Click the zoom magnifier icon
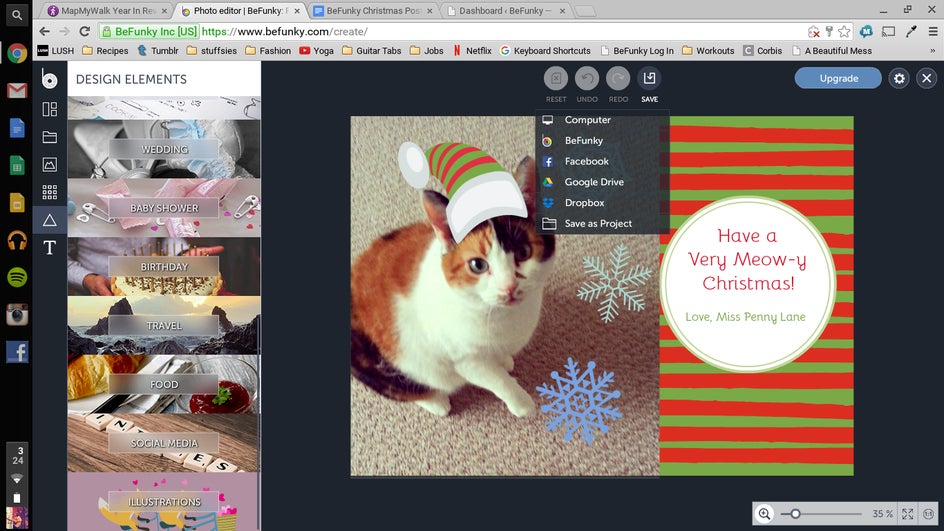The image size is (944, 531). click(x=764, y=514)
